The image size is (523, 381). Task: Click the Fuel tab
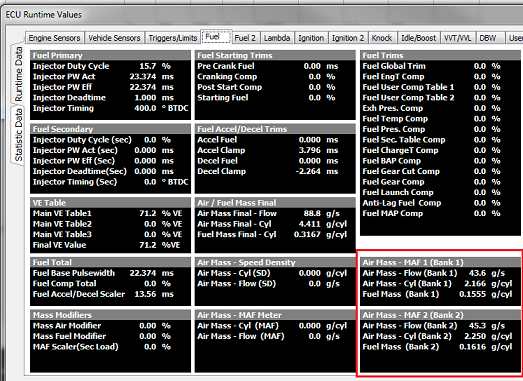(x=216, y=36)
